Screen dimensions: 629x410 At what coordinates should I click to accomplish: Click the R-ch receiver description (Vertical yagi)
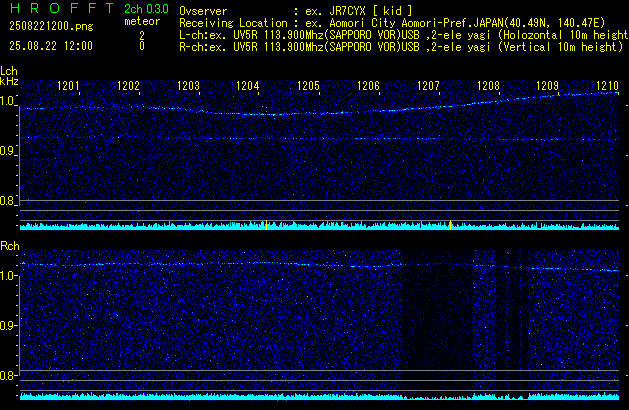pyautogui.click(x=401, y=47)
